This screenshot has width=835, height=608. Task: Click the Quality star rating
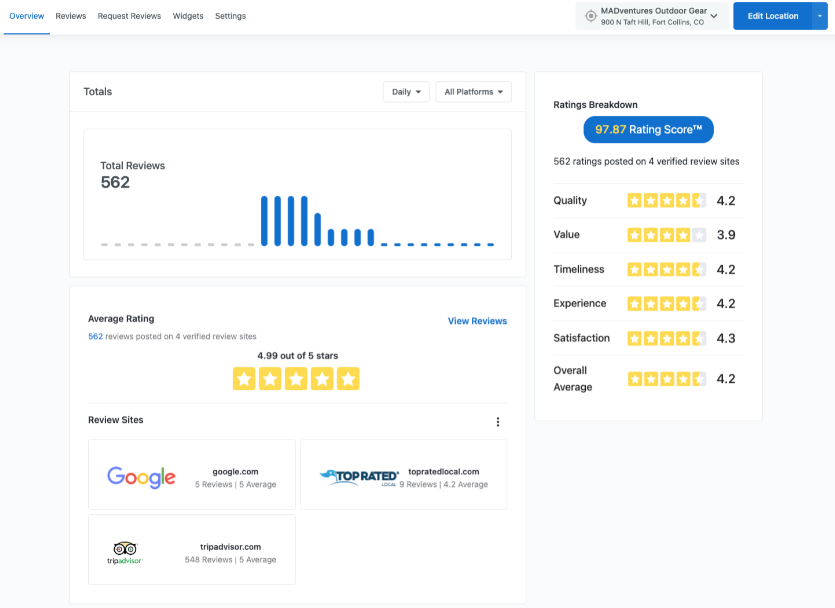pyautogui.click(x=666, y=200)
